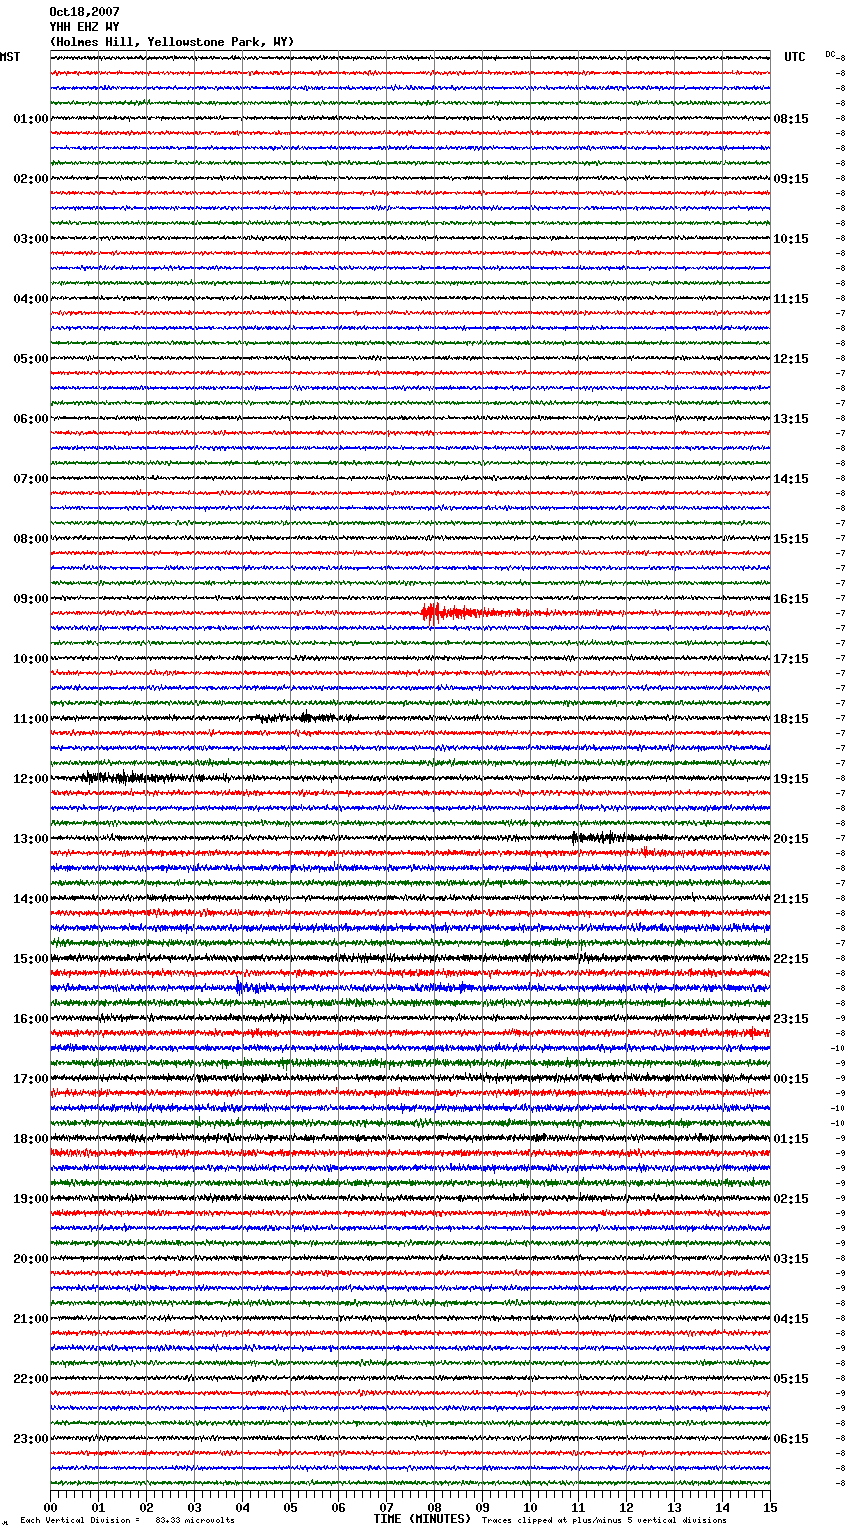This screenshot has height=1534, width=850.
Task: Click the 'DC' column header
Action: 830,54
